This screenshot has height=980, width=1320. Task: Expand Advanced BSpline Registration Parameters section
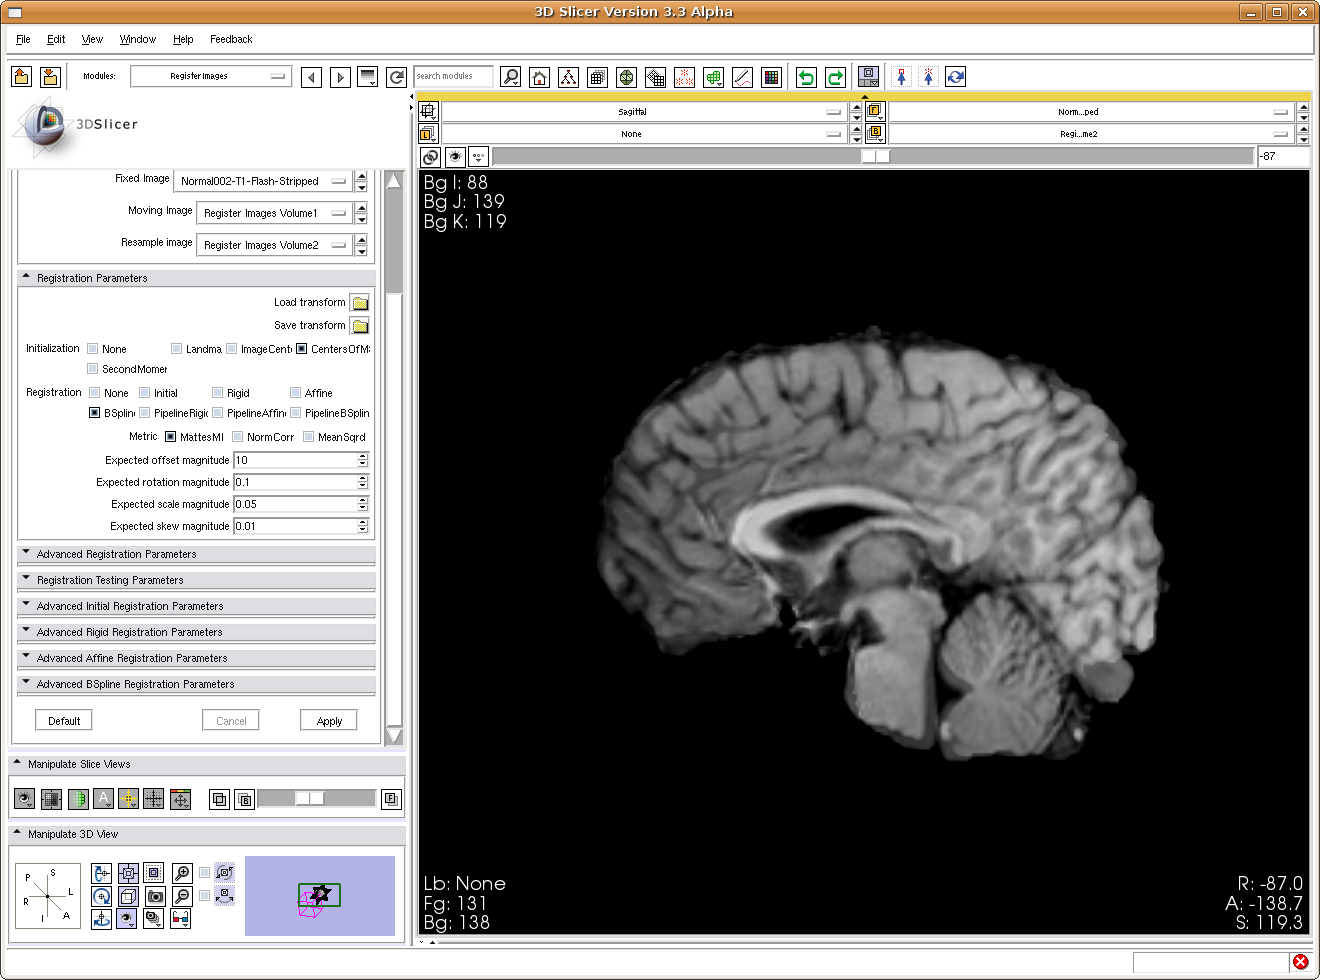point(135,684)
